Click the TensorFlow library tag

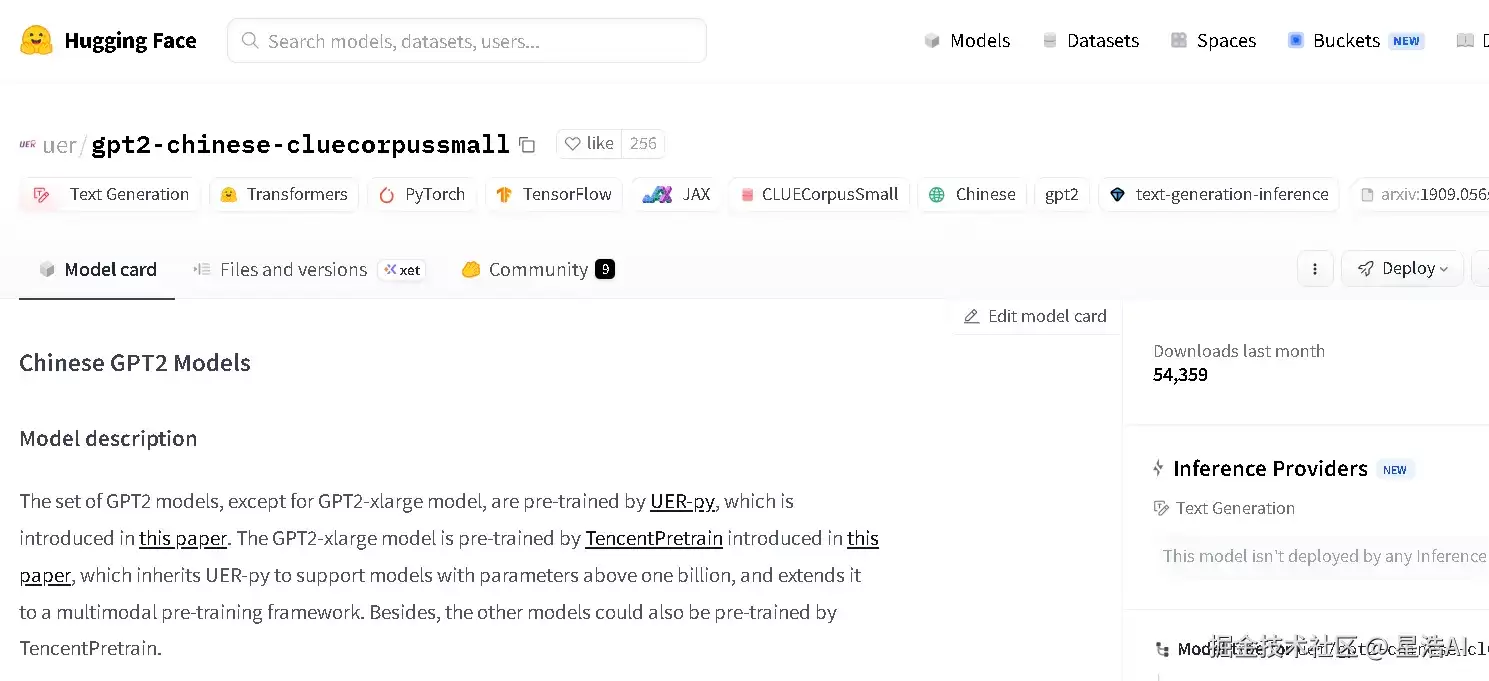point(554,195)
